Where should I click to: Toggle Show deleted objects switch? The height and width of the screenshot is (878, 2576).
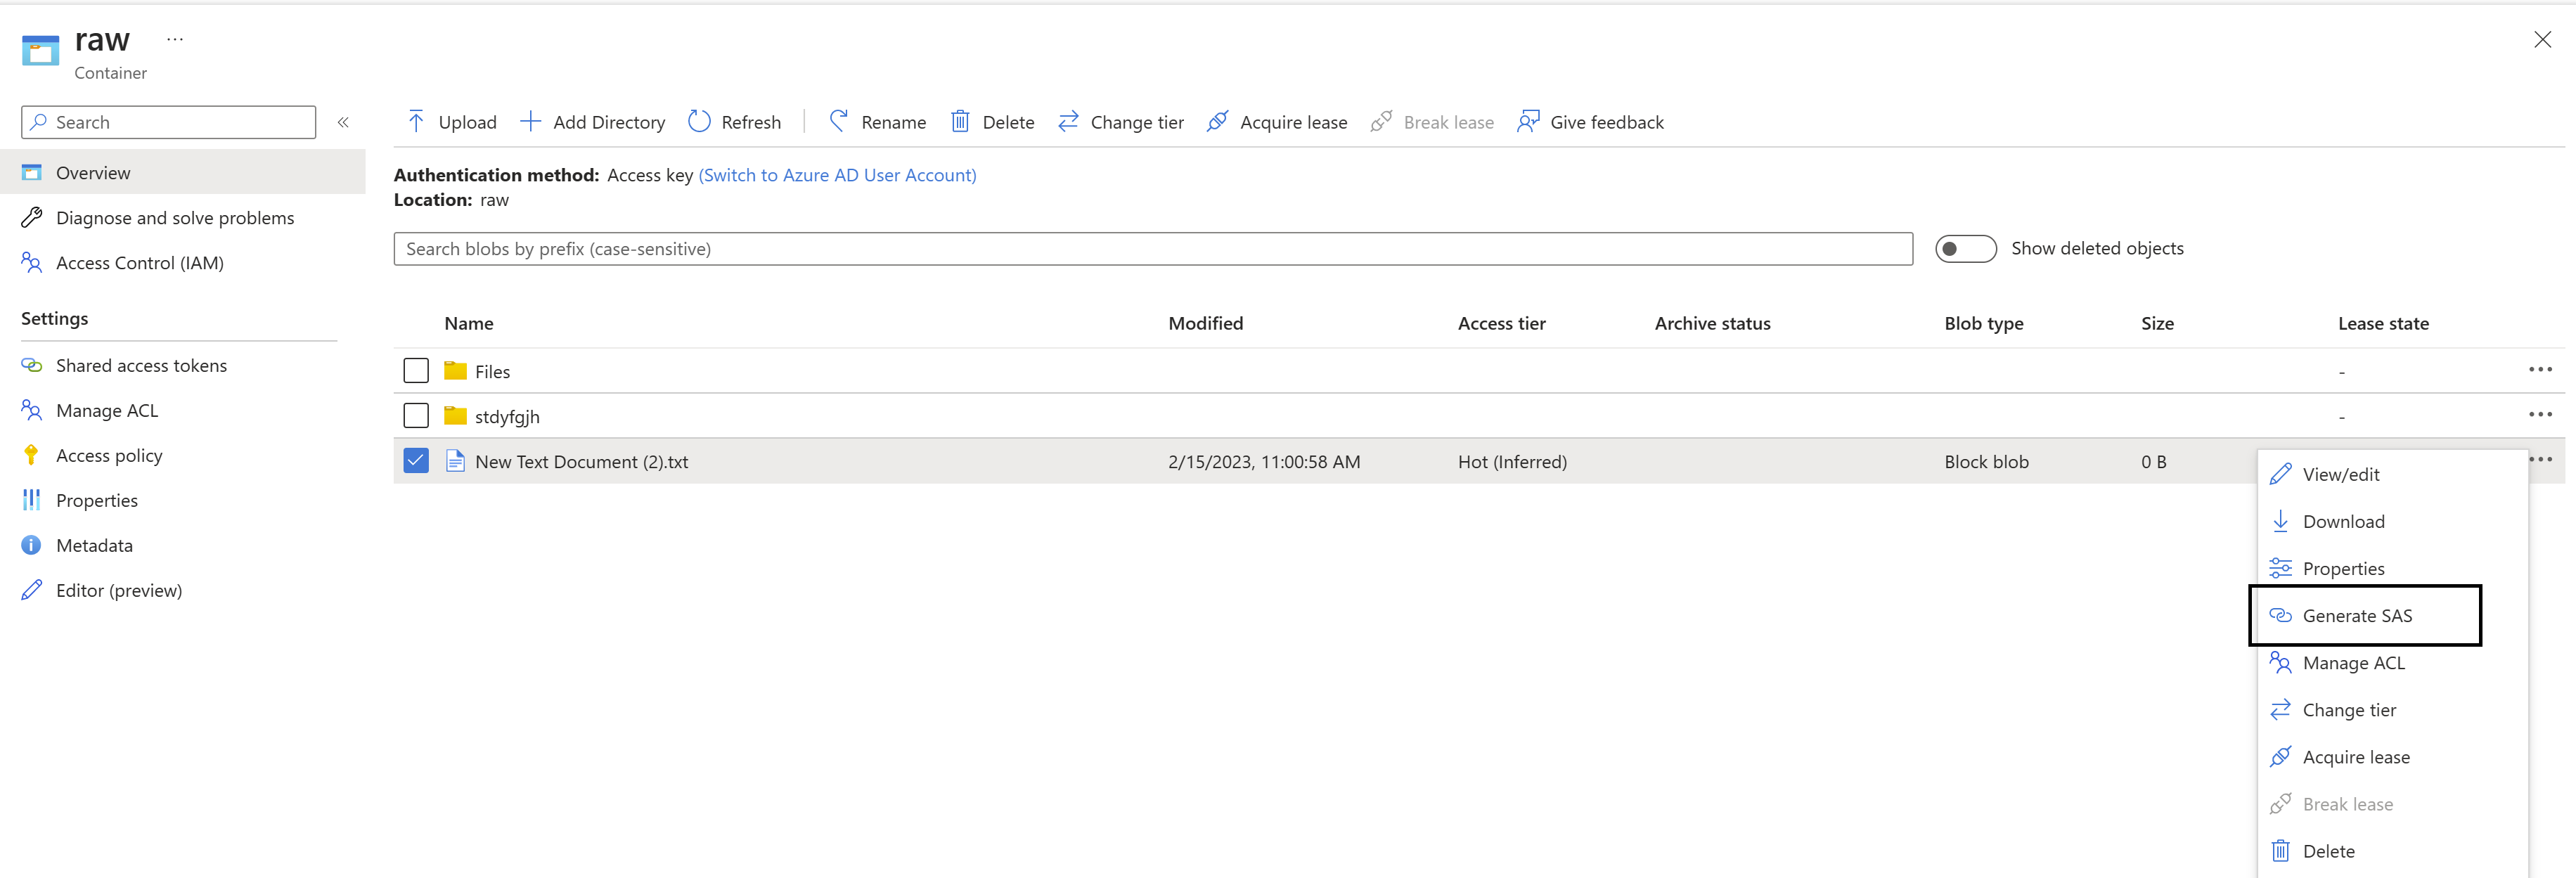[1964, 248]
